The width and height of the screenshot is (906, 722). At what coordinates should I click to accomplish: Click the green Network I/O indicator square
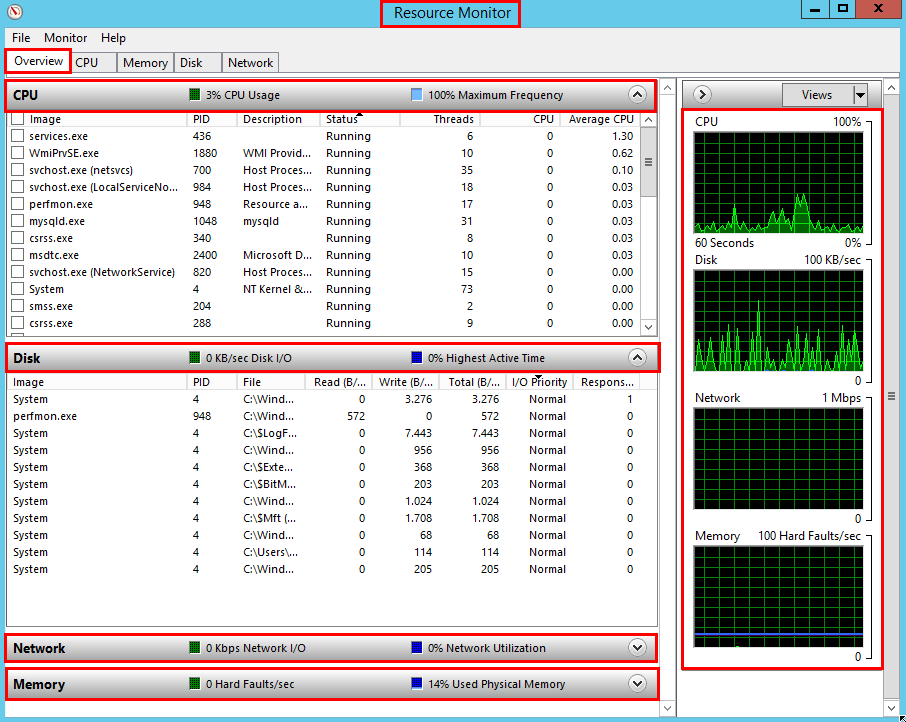click(x=195, y=647)
